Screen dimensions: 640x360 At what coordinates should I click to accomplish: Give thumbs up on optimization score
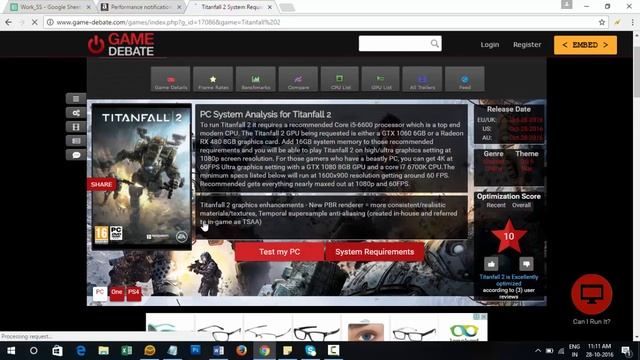click(x=491, y=264)
